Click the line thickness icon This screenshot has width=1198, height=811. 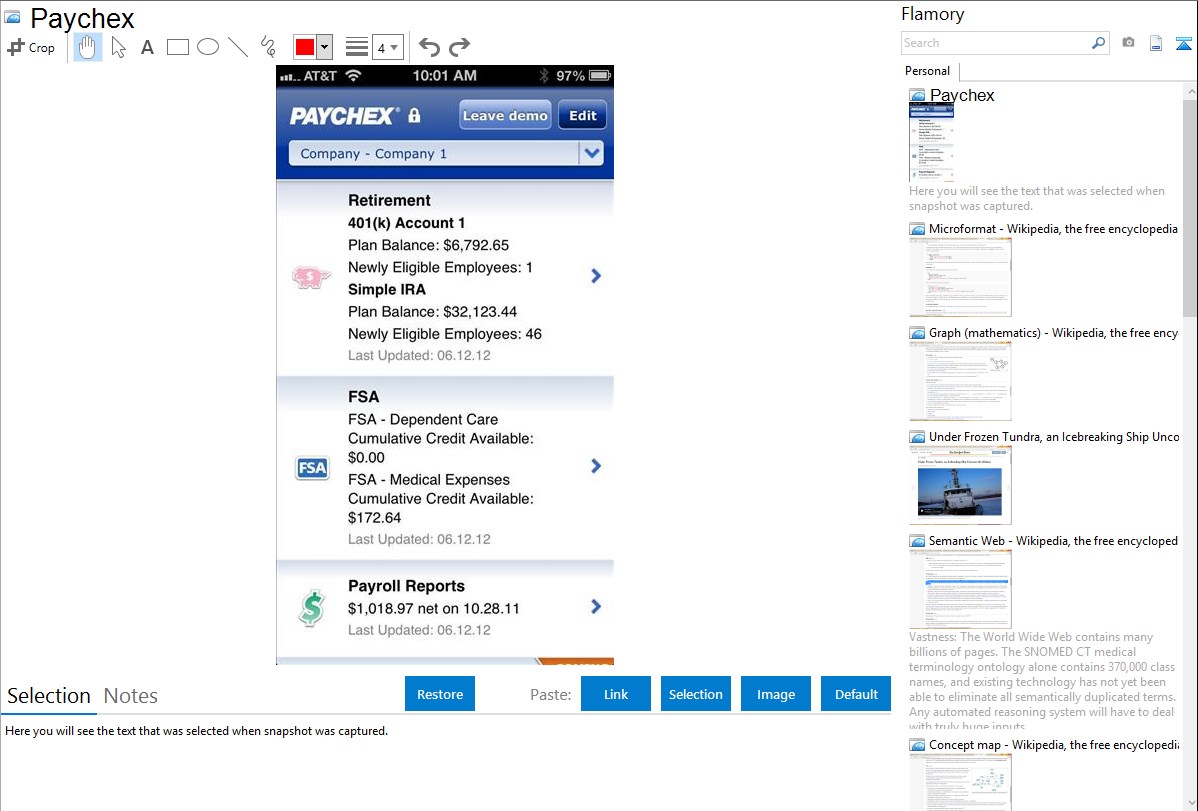[356, 47]
